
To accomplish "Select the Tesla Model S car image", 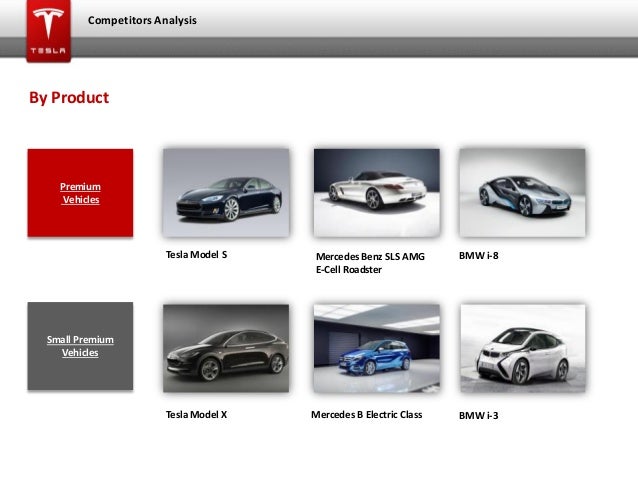I will 226,192.
